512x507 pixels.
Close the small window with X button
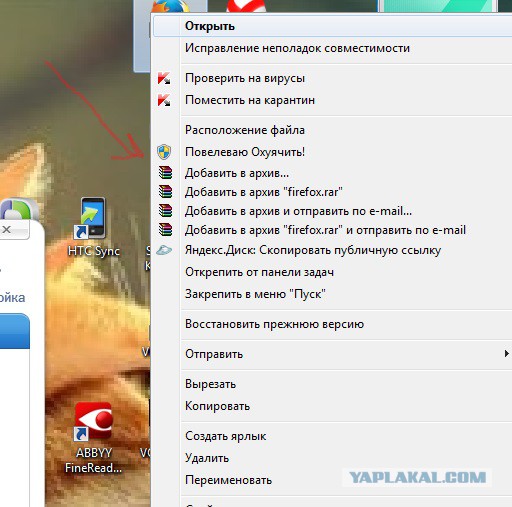point(7,229)
